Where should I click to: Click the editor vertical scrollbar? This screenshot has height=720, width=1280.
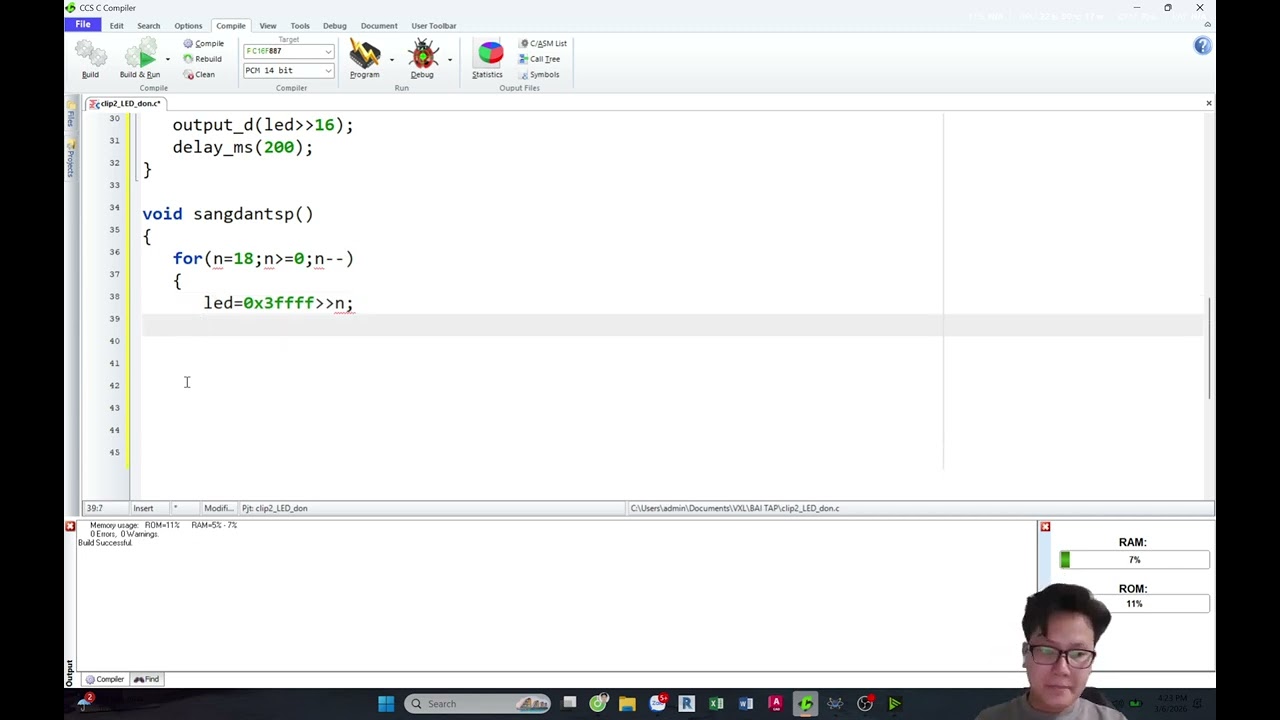(1209, 346)
